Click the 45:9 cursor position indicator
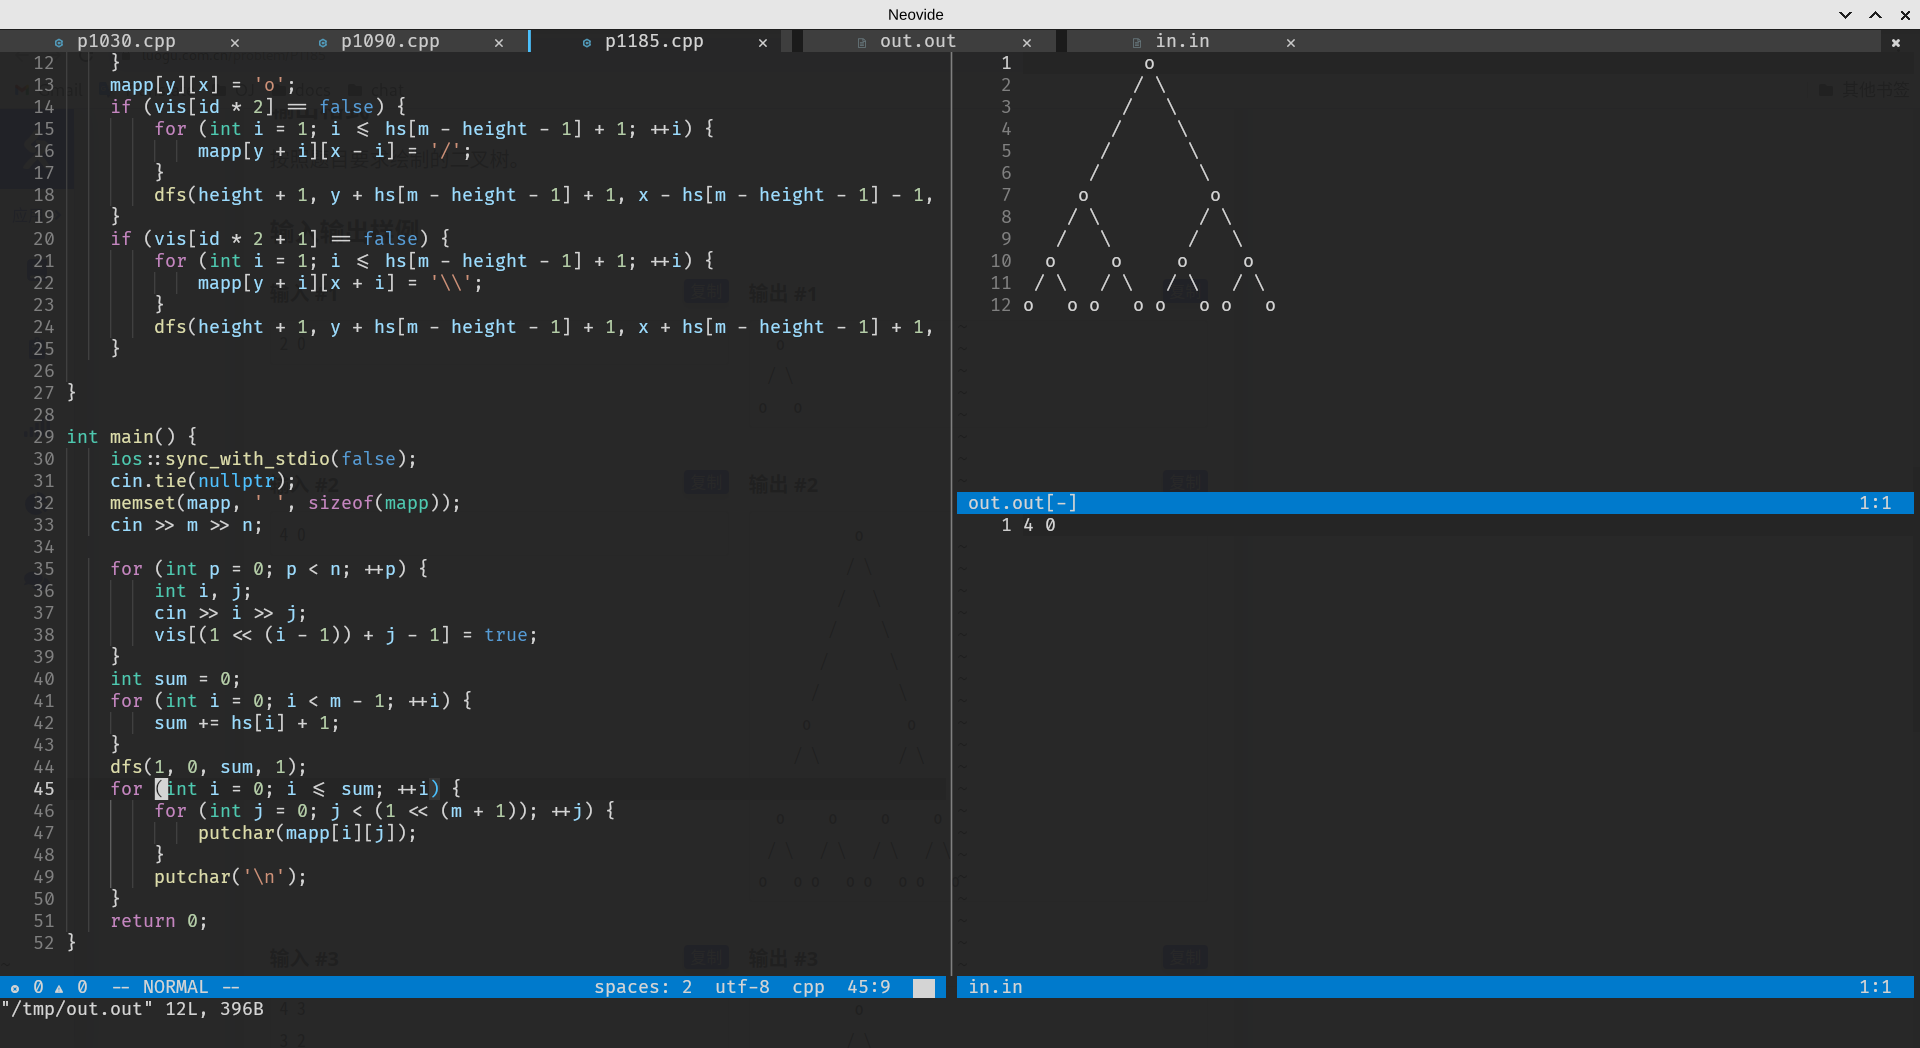 tap(868, 987)
